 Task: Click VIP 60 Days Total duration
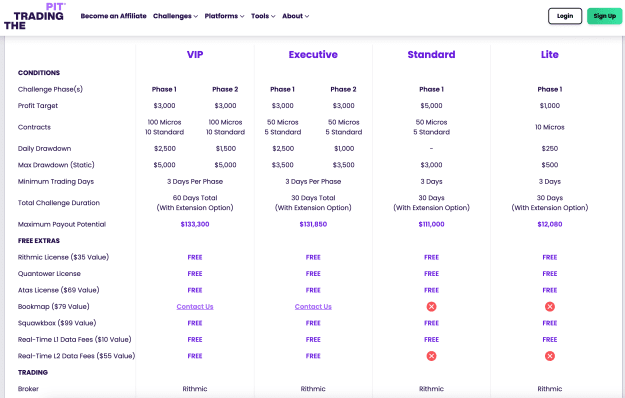pos(195,198)
